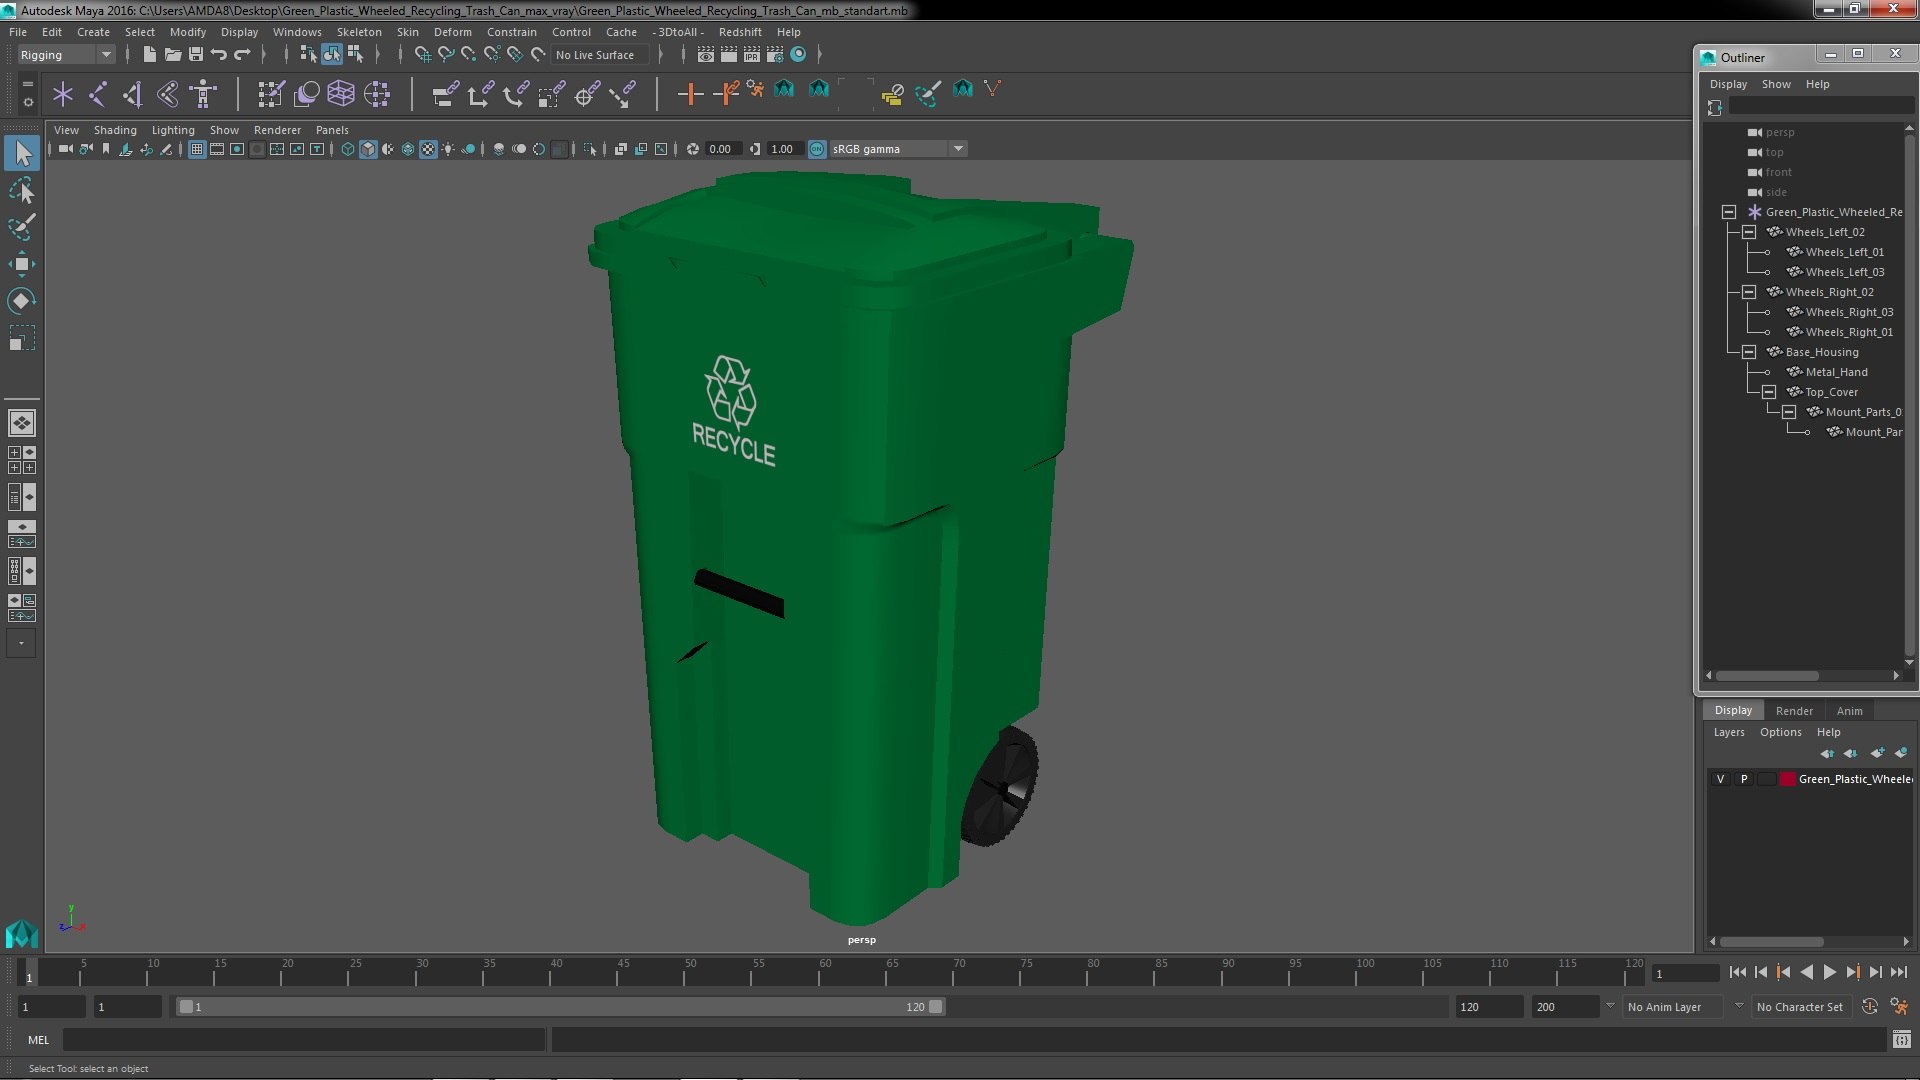Click the viewport gamma value field 1.00

pyautogui.click(x=783, y=149)
